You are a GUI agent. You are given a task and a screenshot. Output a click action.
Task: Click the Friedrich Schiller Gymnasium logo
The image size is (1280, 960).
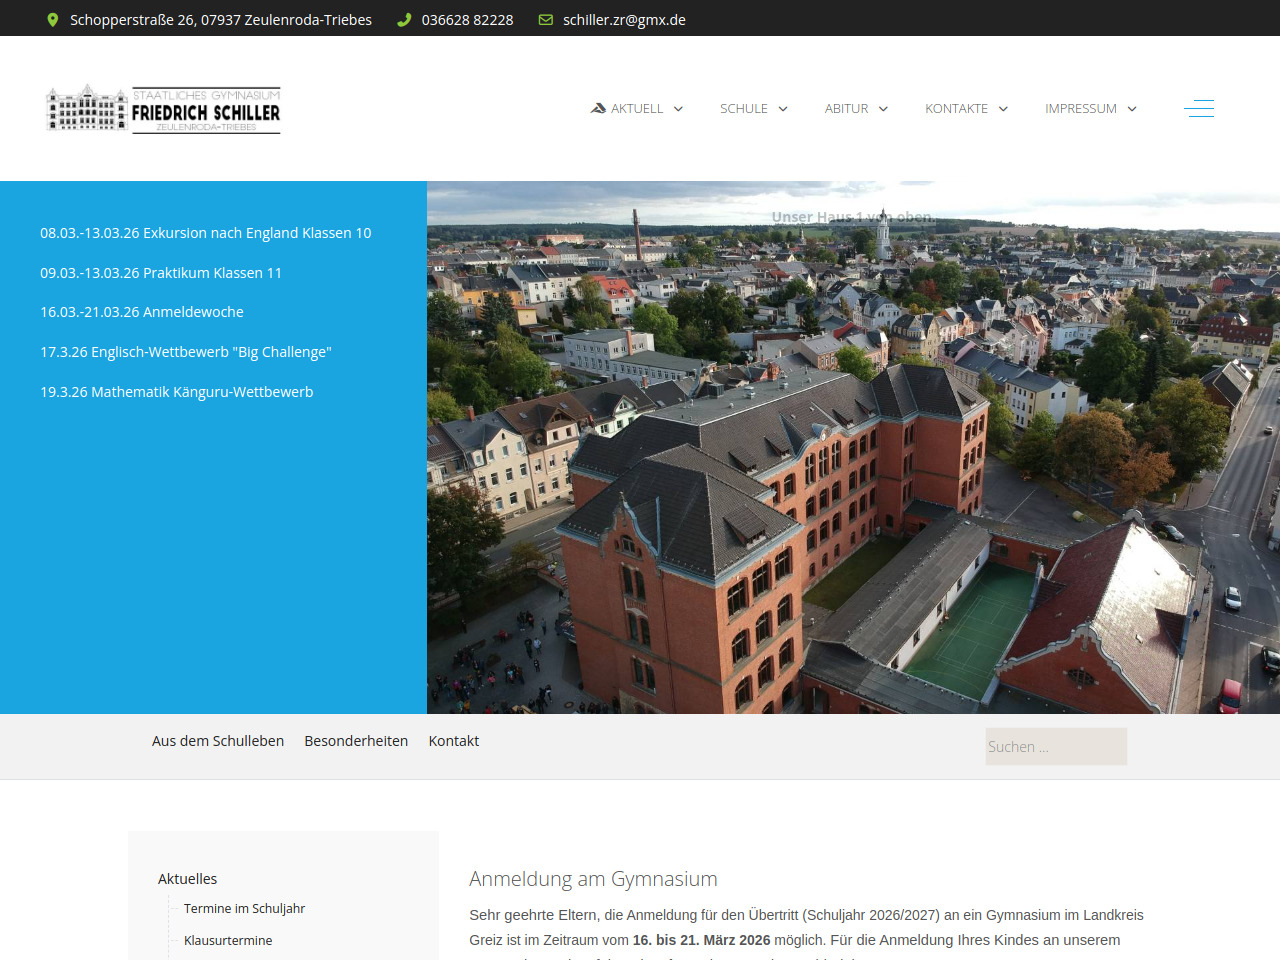164,109
